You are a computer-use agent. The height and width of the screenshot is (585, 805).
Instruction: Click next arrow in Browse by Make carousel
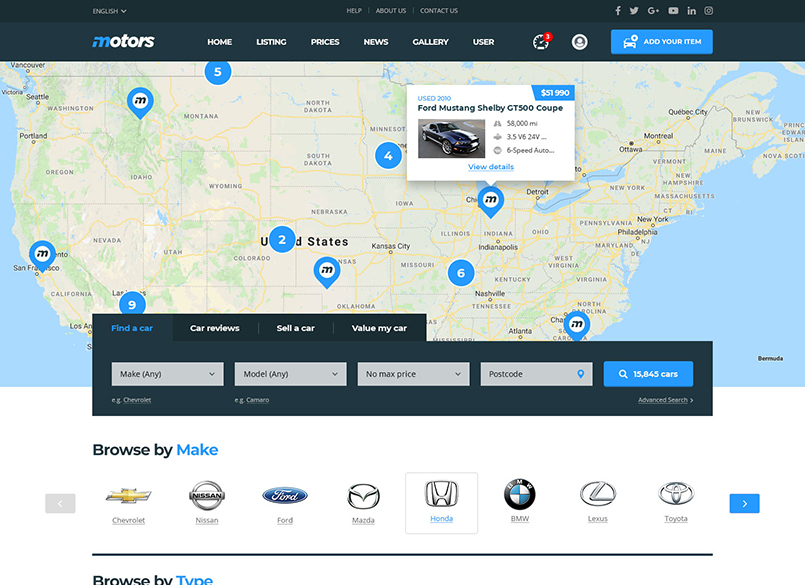point(744,503)
